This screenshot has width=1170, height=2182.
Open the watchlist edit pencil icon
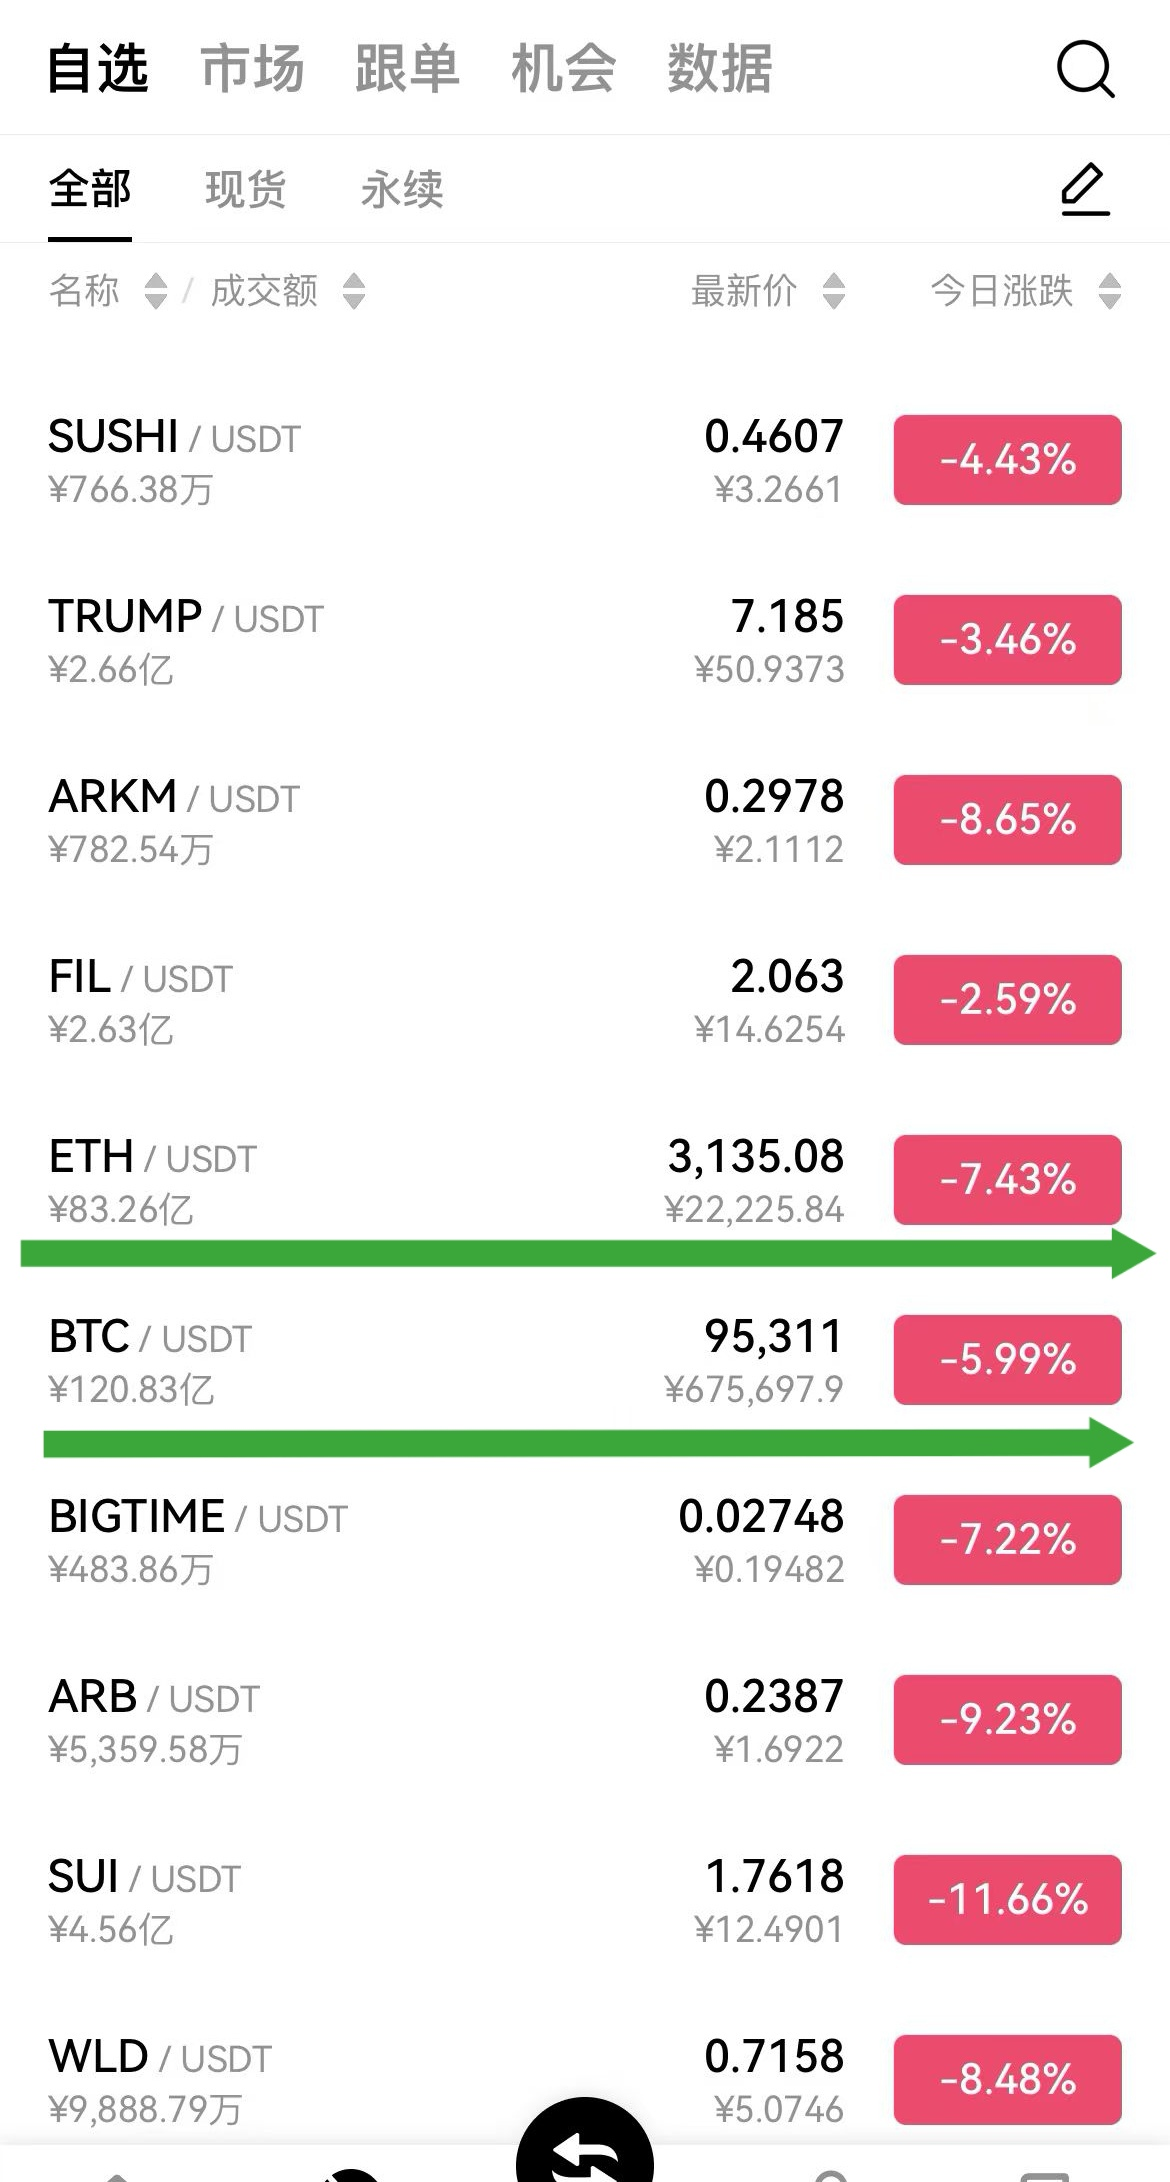point(1085,189)
